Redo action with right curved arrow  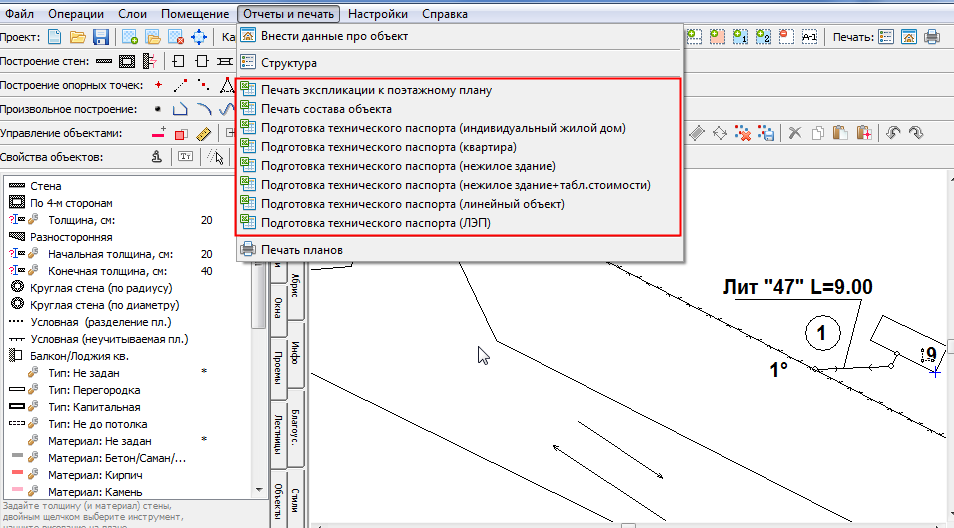(x=916, y=133)
